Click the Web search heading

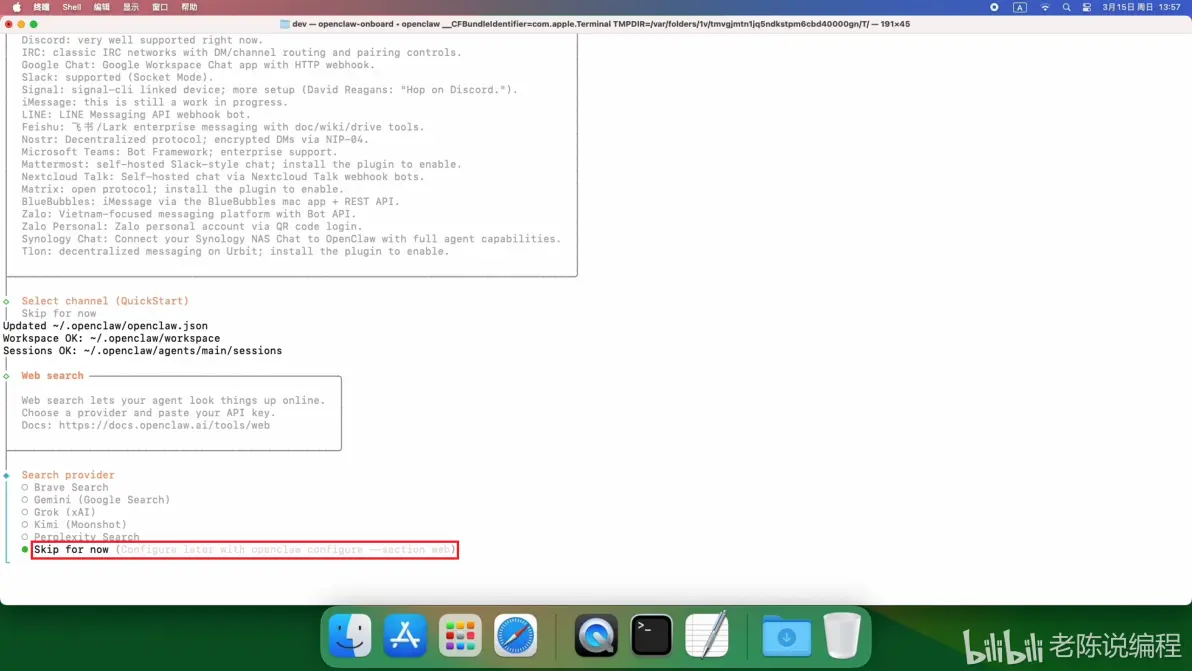pos(52,375)
